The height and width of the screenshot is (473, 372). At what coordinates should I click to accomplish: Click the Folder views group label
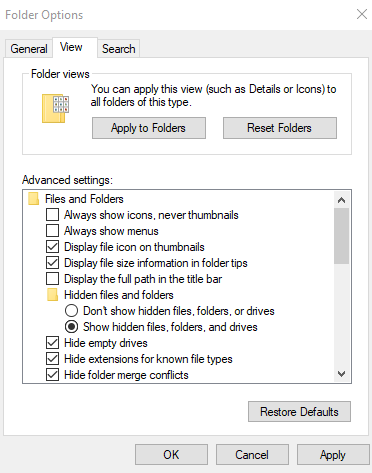[x=60, y=74]
